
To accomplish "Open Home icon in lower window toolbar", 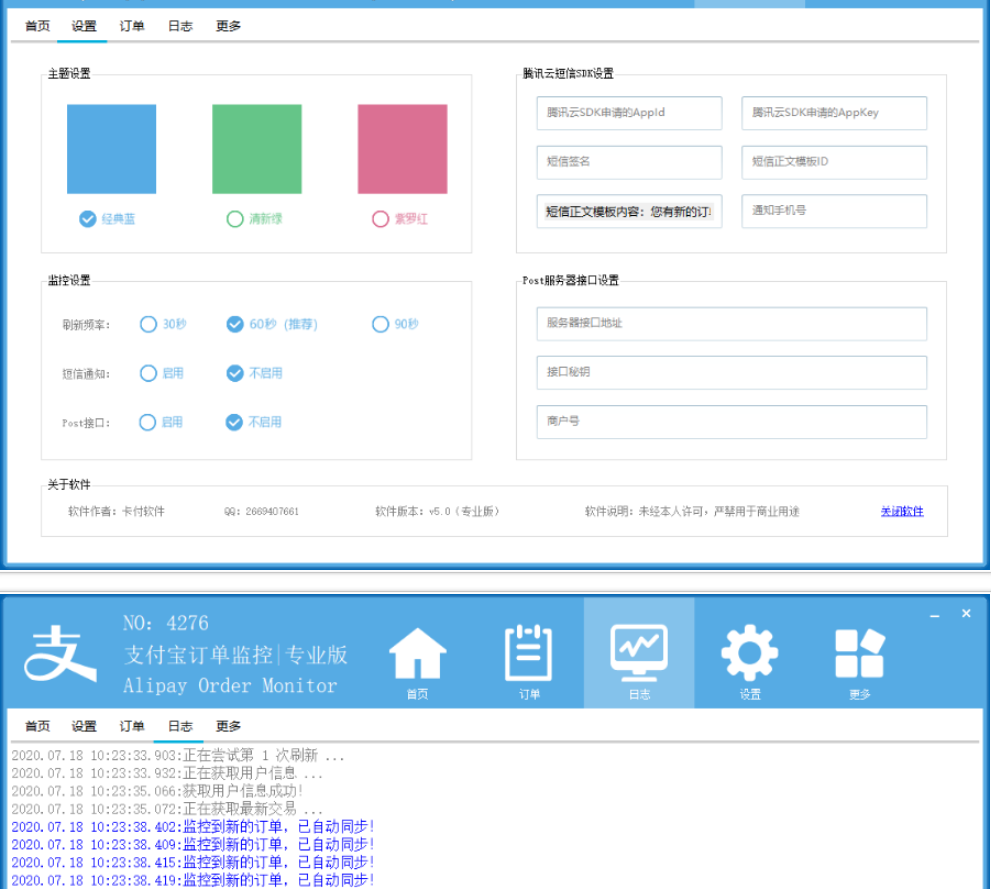I will (x=417, y=660).
